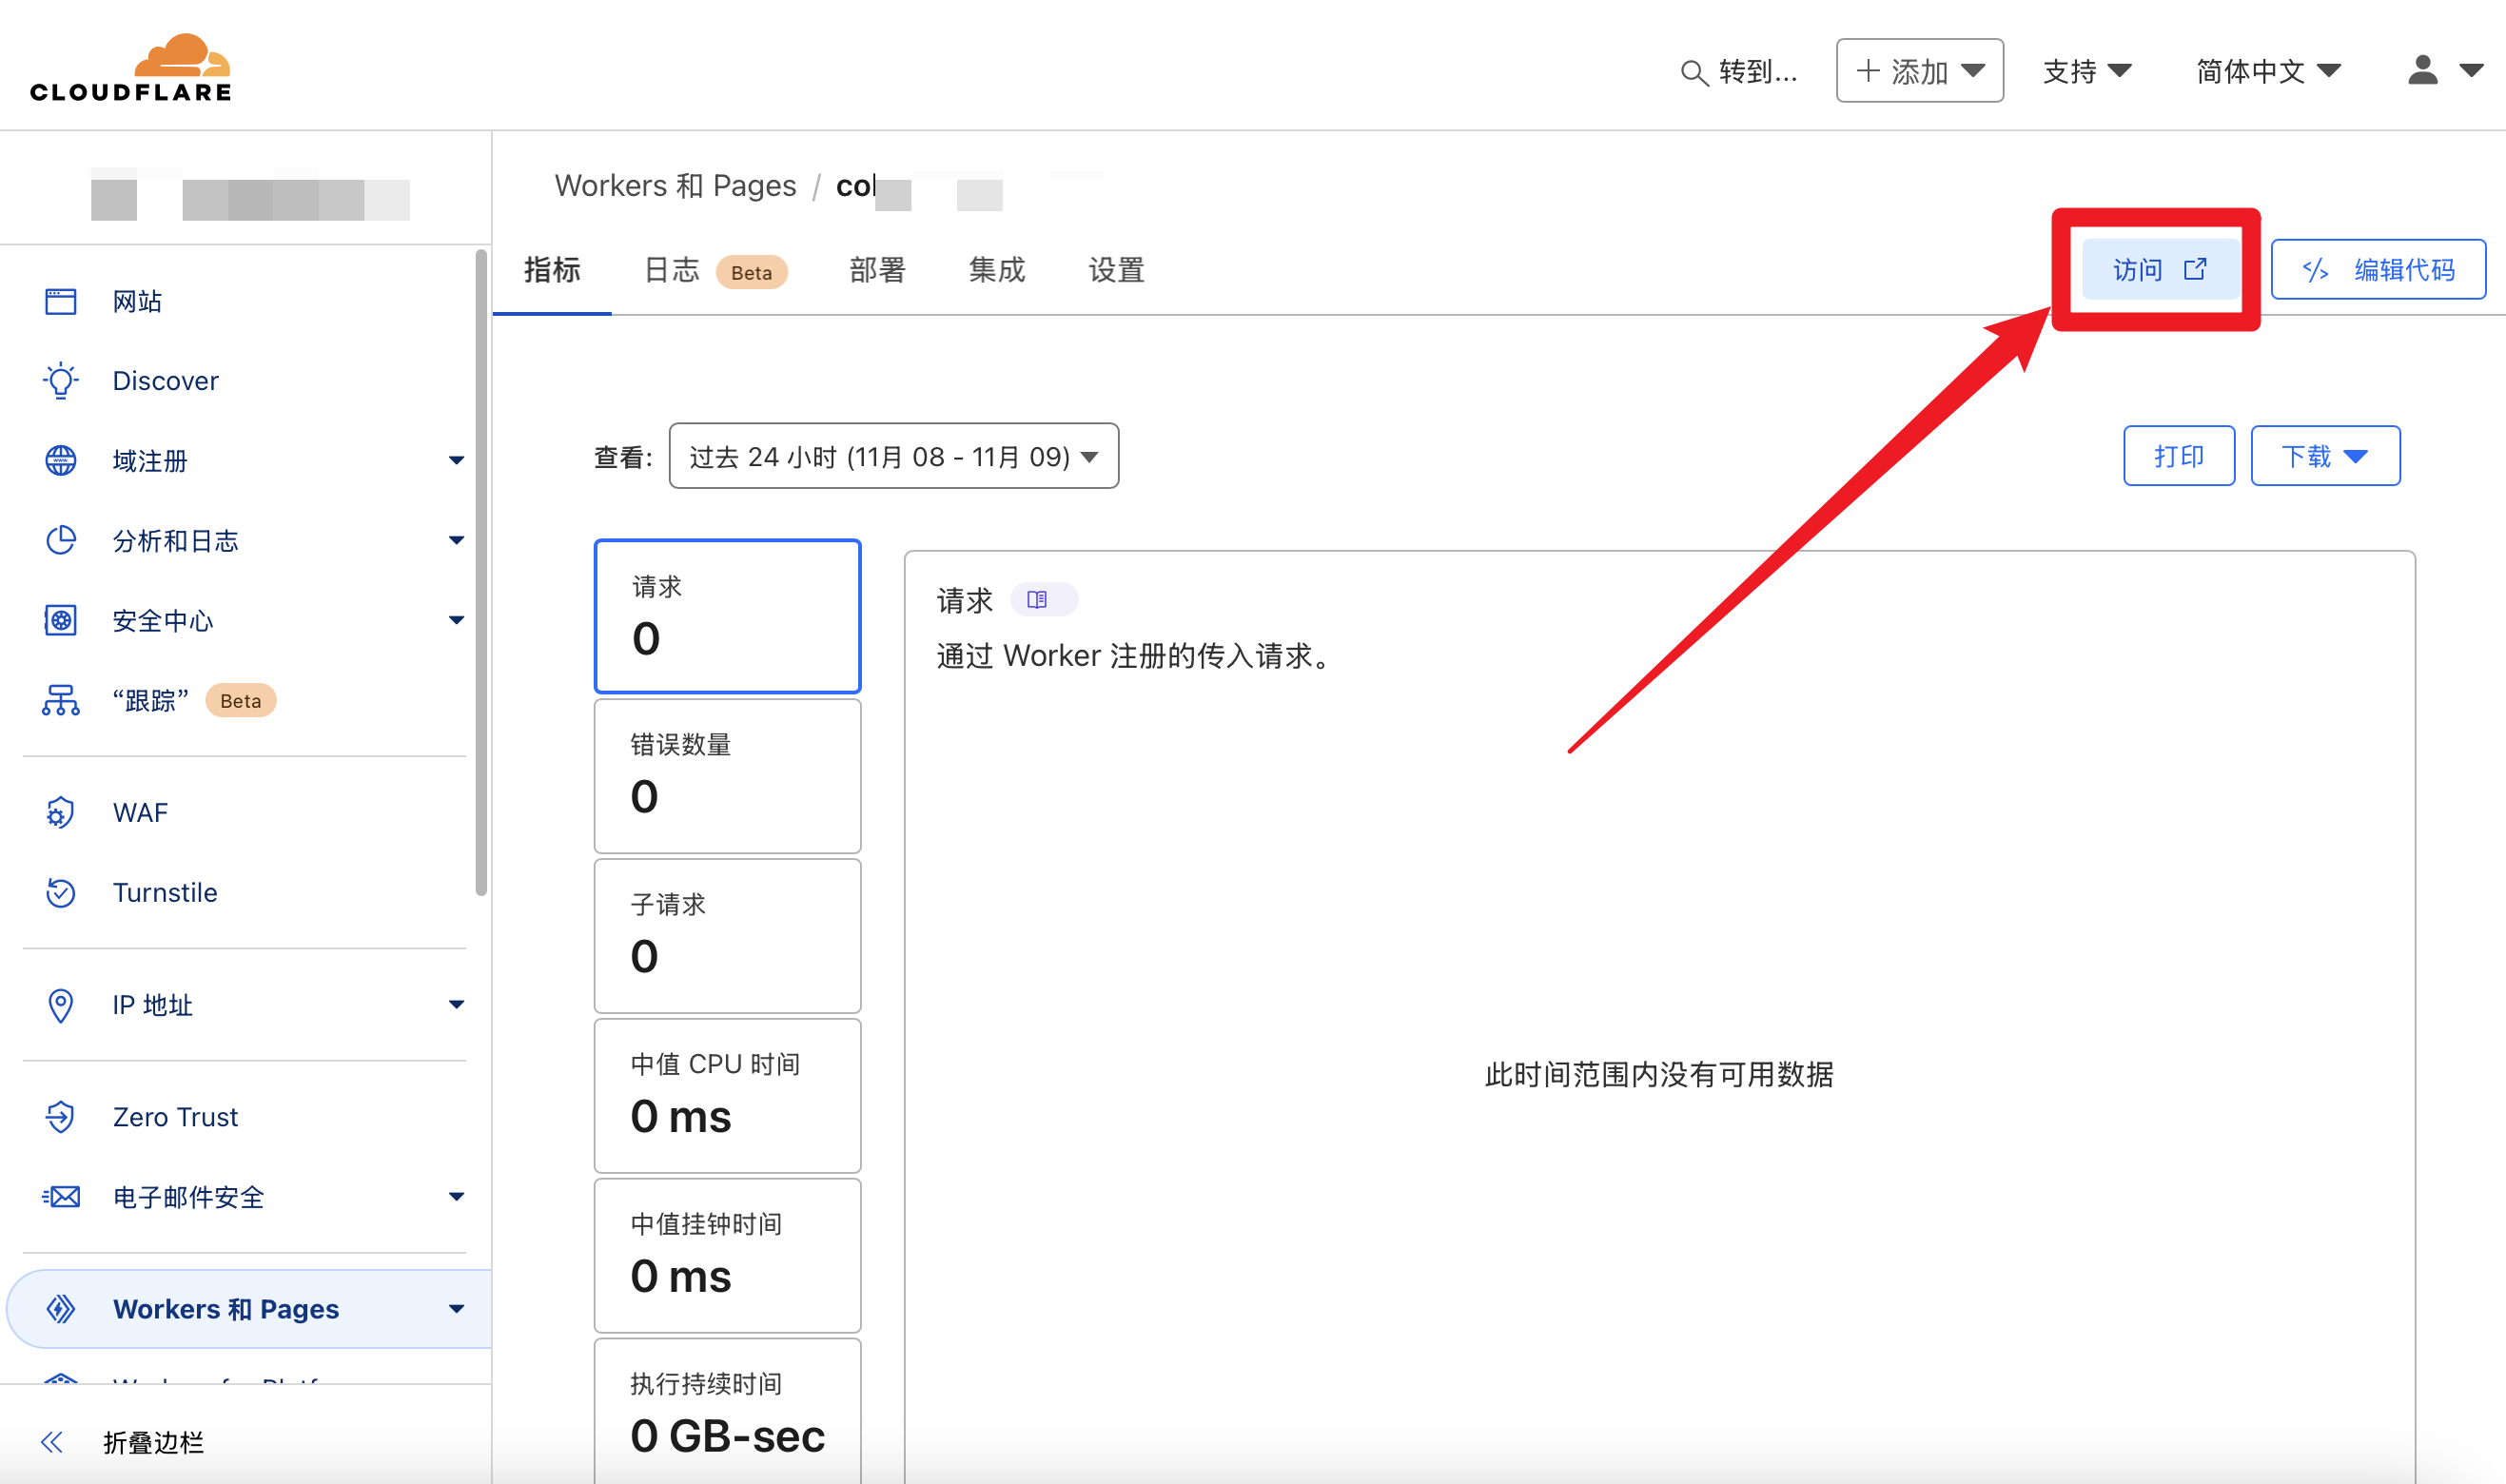Click the Zero Trust shield icon
Screen dimensions: 2506x1484
coord(60,1117)
